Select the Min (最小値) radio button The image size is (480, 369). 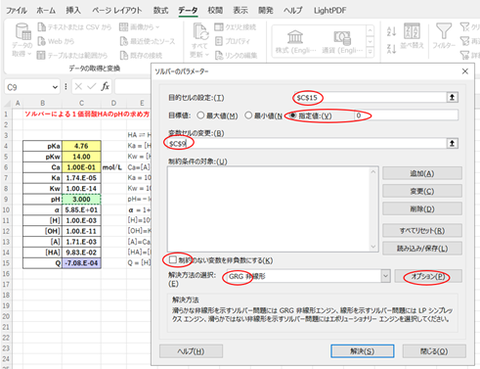coord(248,116)
